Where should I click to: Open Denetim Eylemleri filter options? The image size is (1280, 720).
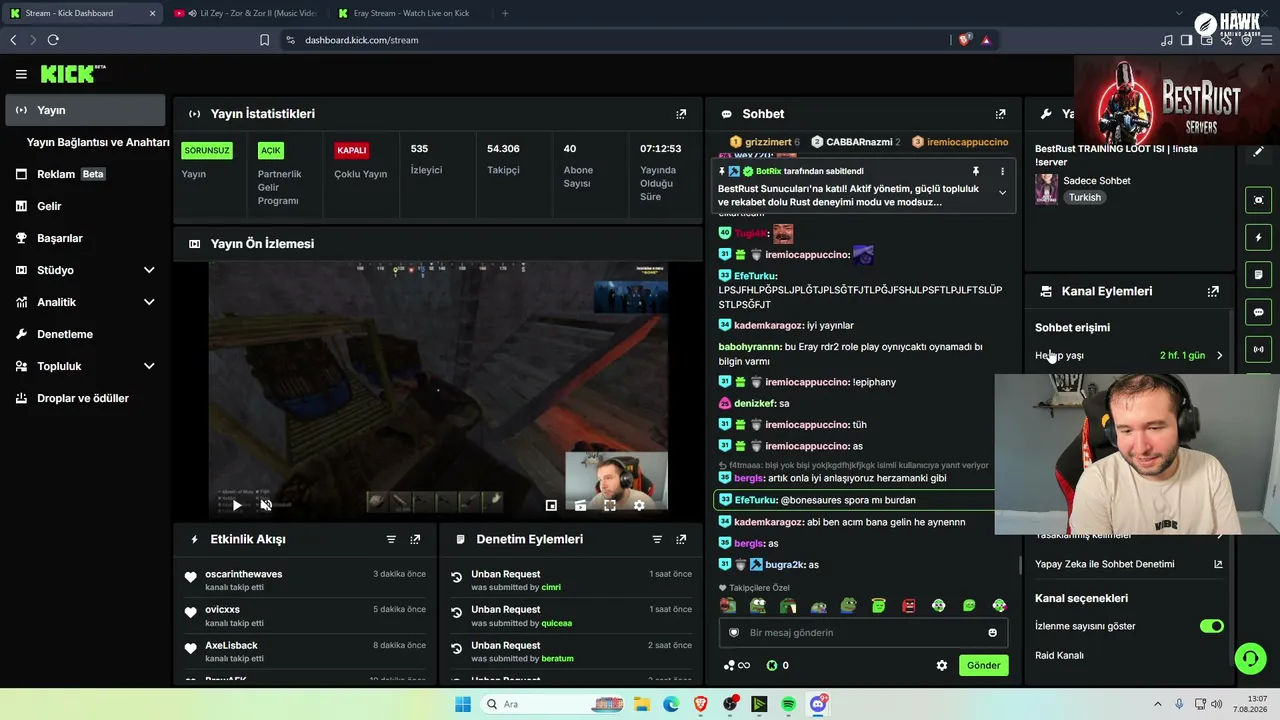tap(657, 539)
